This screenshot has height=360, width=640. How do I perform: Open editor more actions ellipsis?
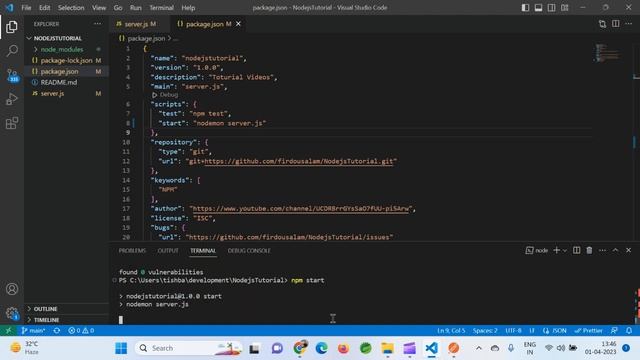629,24
